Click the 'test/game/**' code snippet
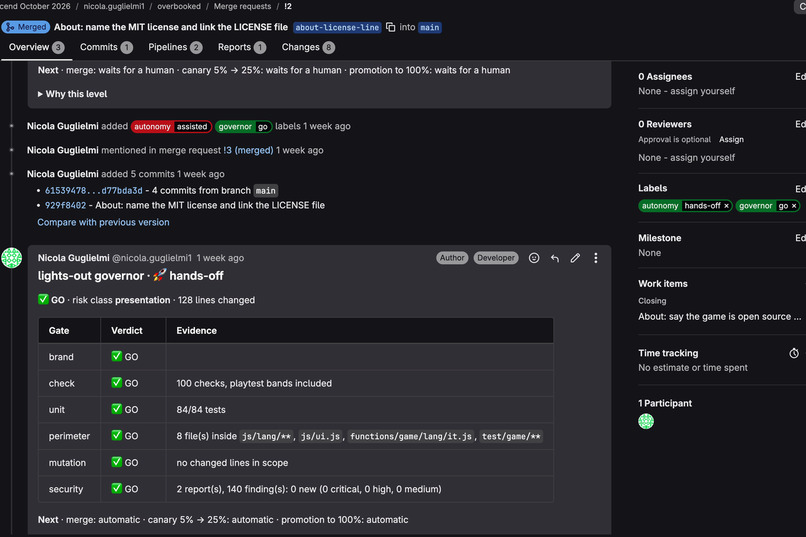The width and height of the screenshot is (806, 537). (x=511, y=436)
